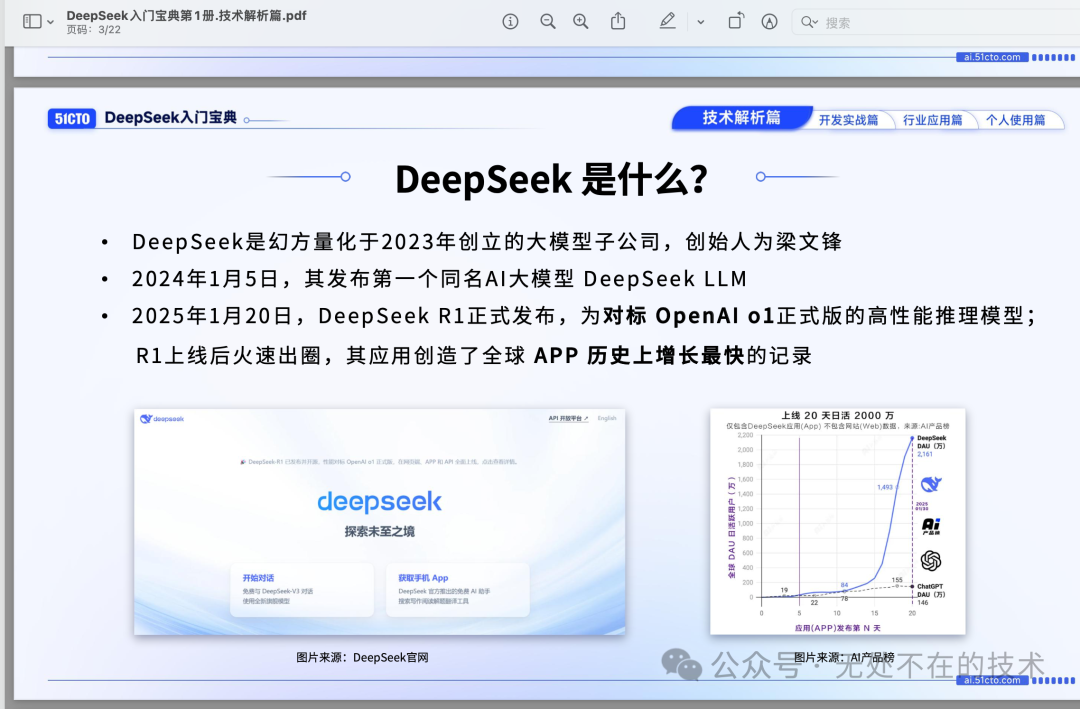Show document info inspector
The image size is (1080, 709).
[x=510, y=22]
